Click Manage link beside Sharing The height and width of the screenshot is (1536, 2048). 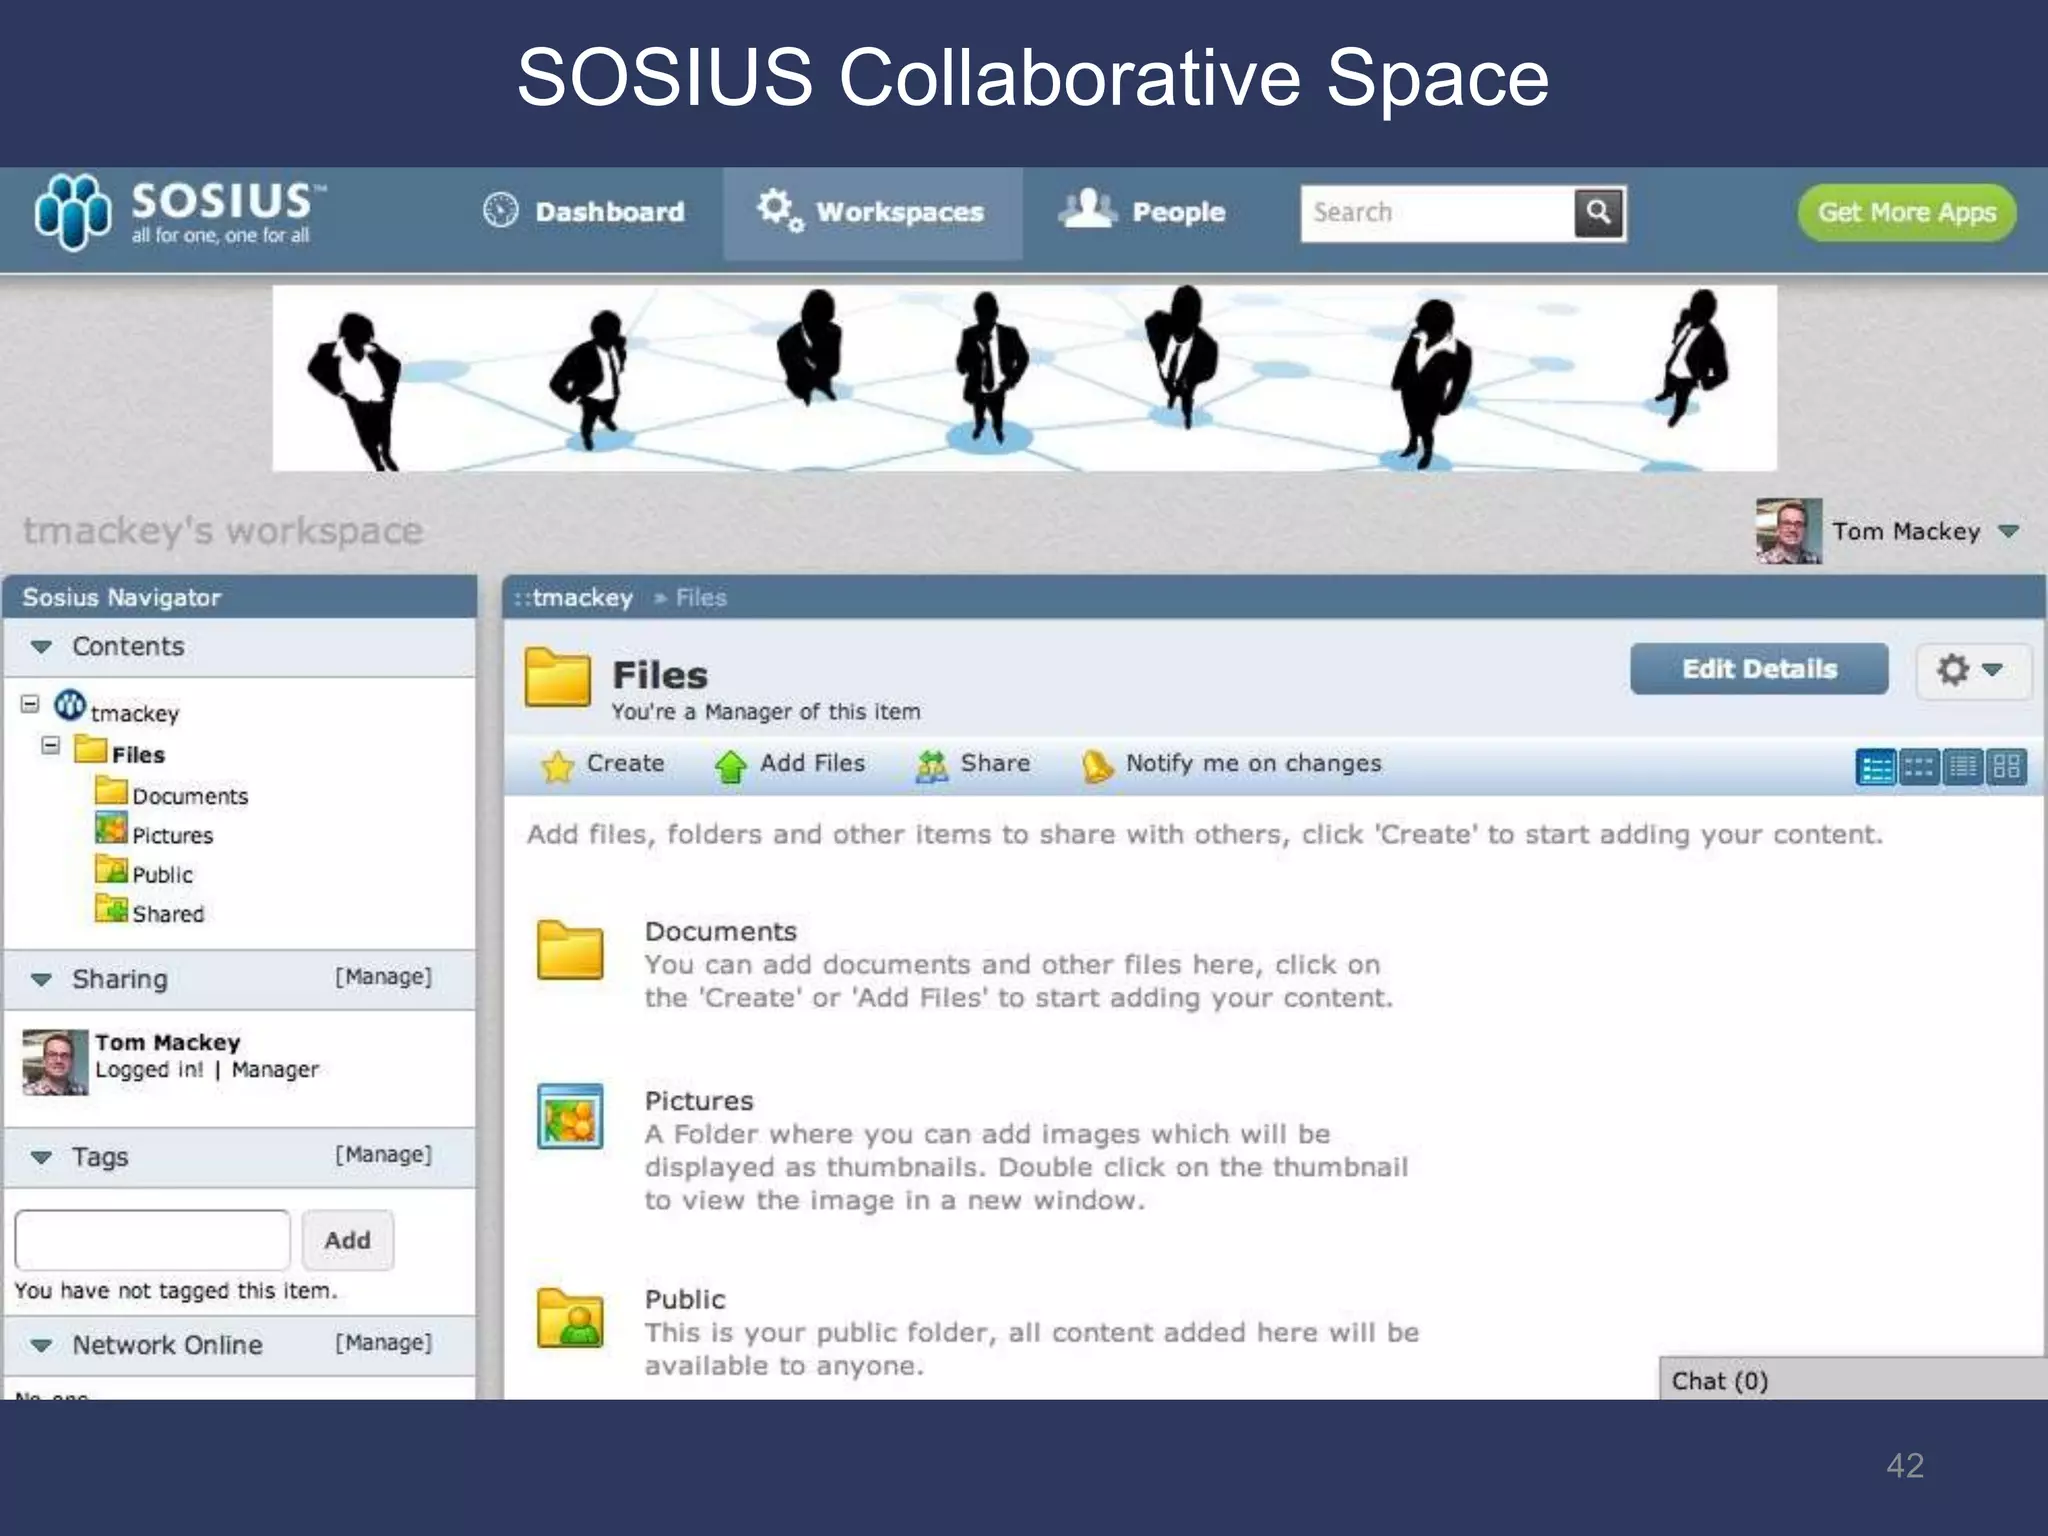[384, 977]
